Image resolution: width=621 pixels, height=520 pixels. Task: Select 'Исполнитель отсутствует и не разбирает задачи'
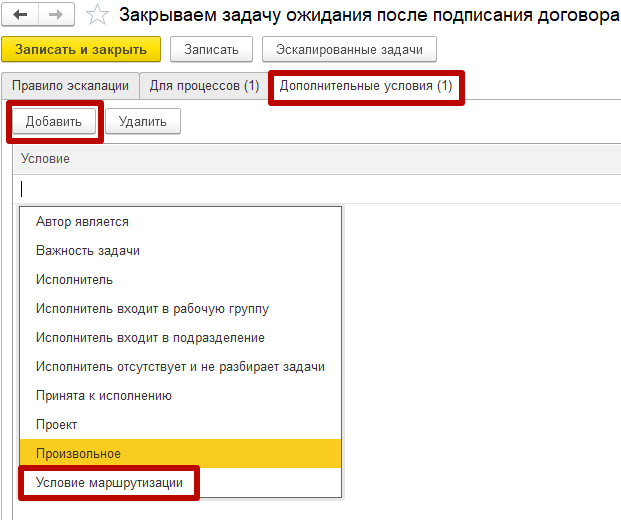181,367
